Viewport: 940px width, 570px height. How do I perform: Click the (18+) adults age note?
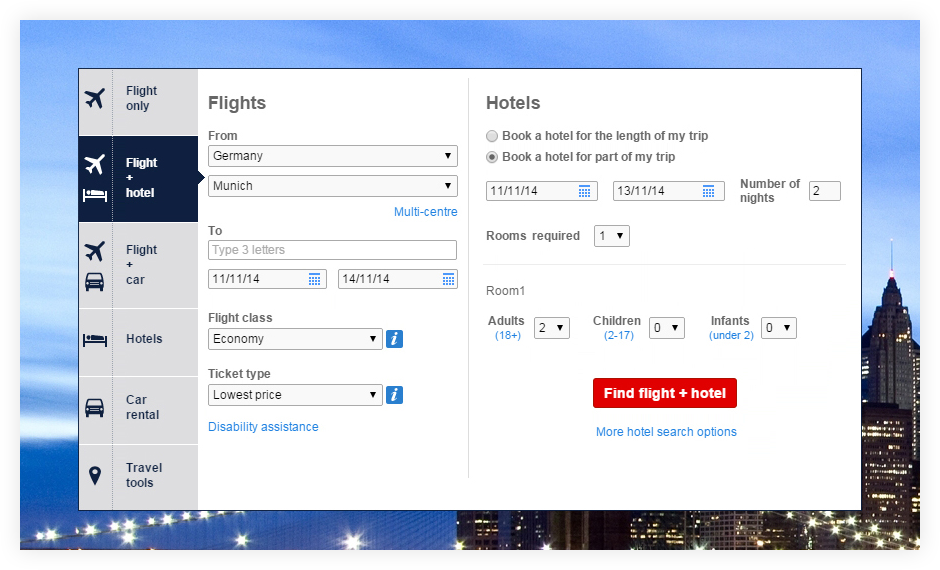coord(508,336)
